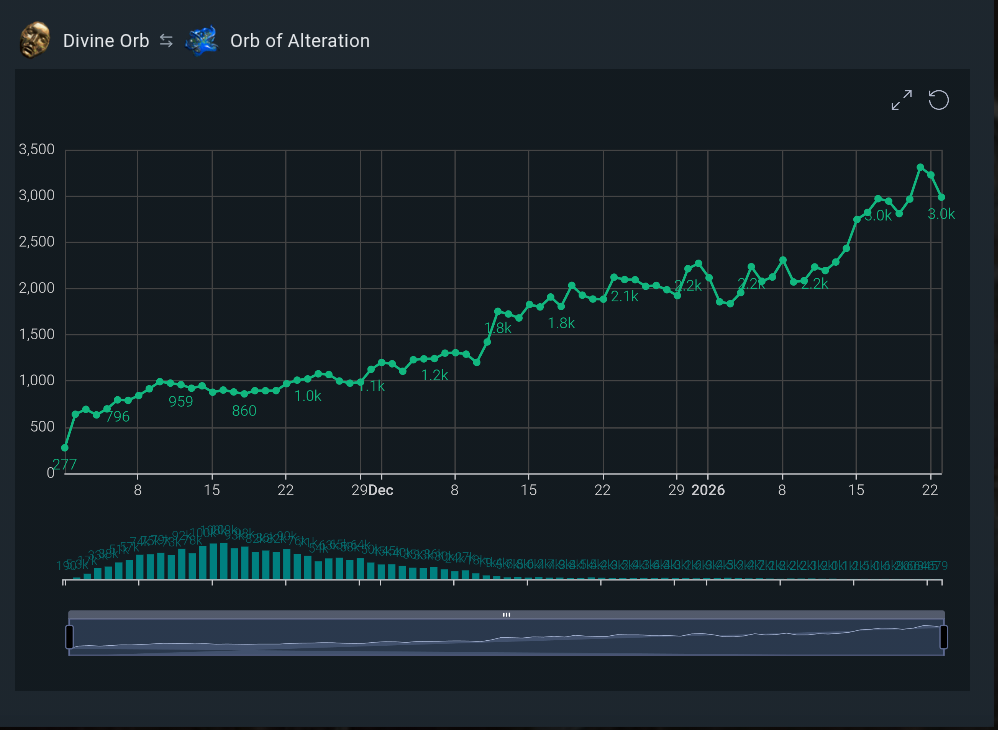
Task: Click the 3,500 y-axis label
Action: [36, 150]
